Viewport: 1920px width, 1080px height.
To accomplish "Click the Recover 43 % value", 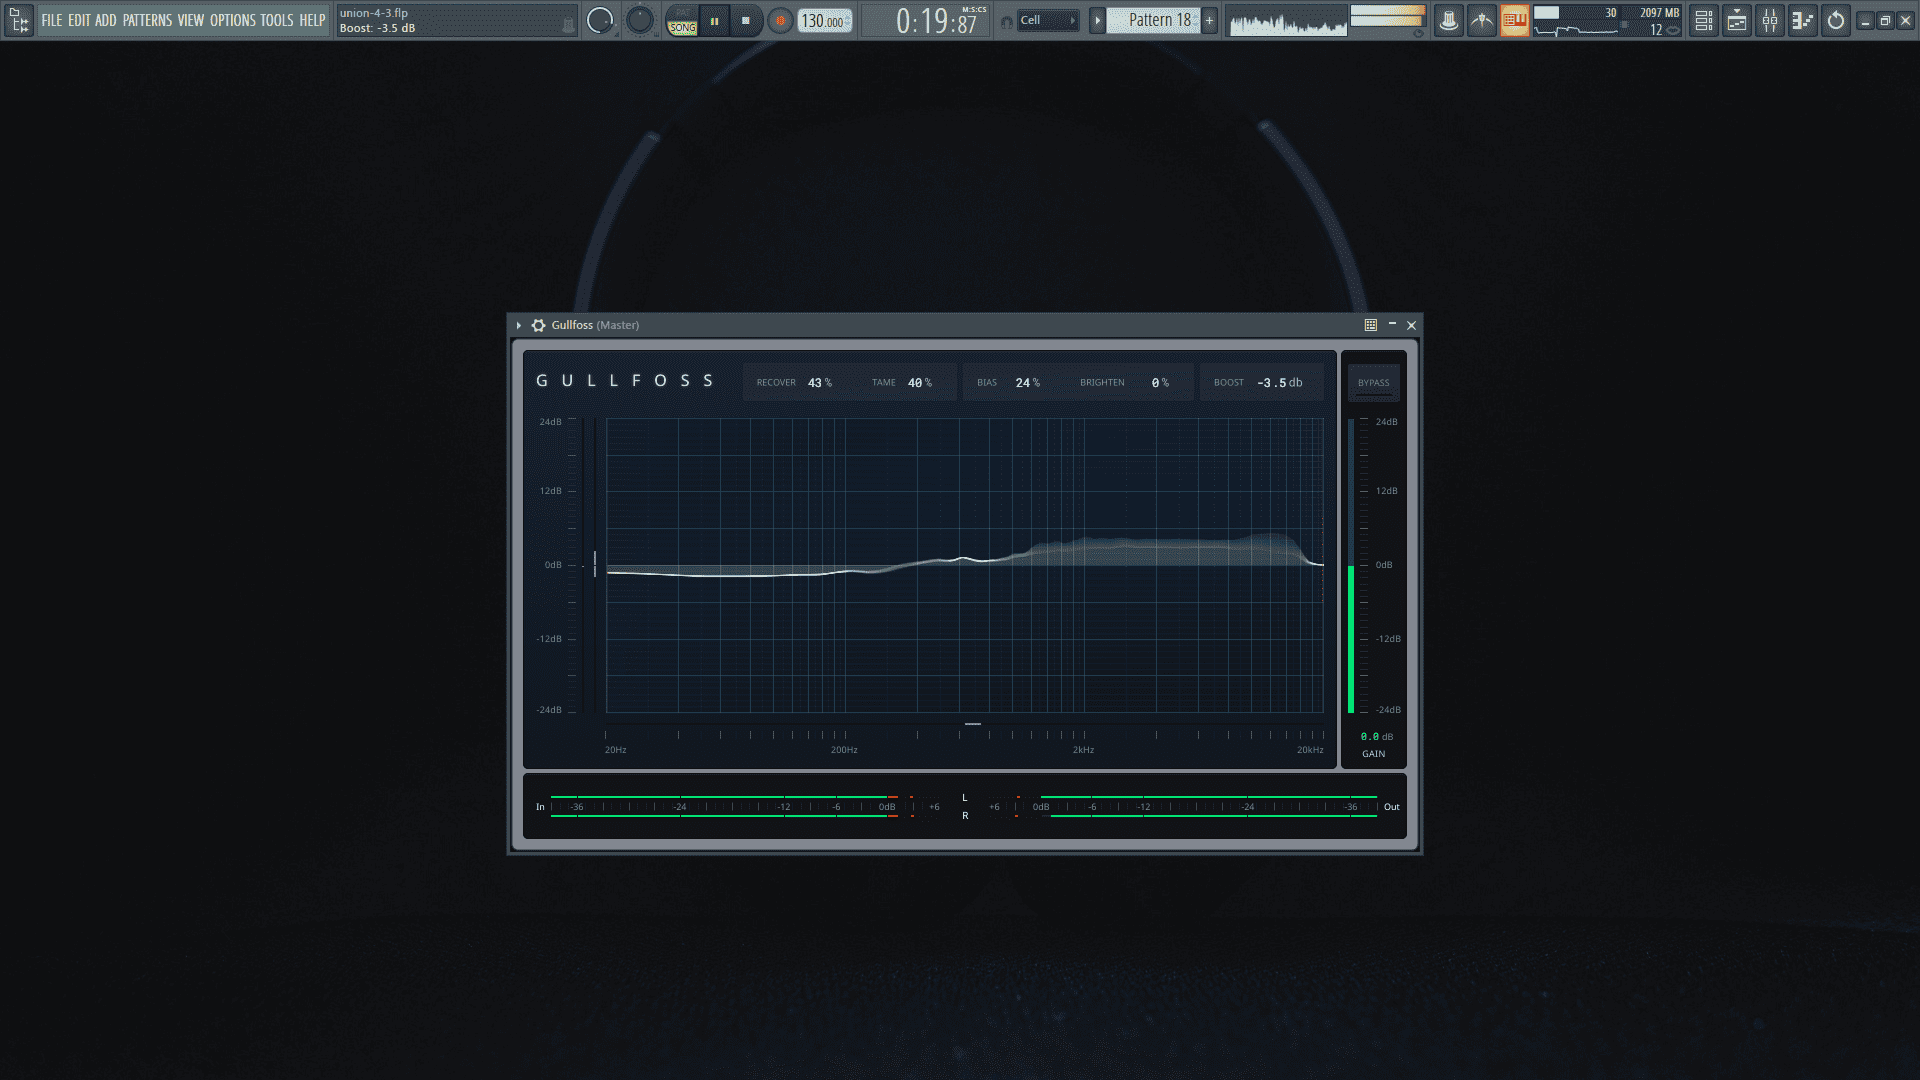I will (x=820, y=383).
